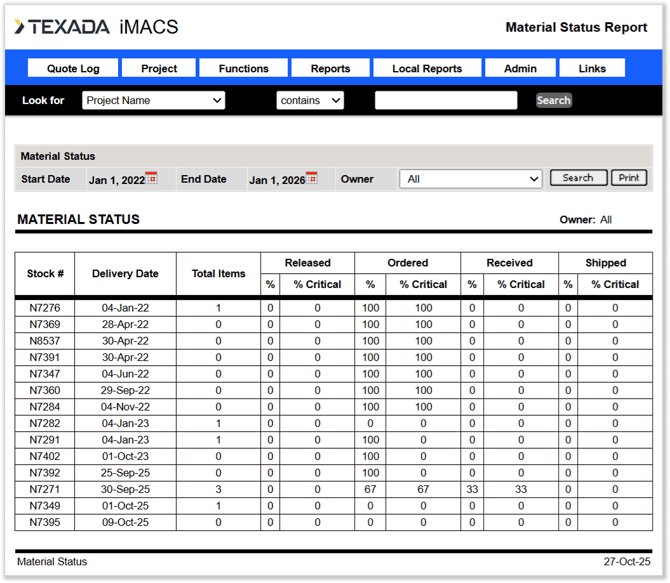
Task: Open the Project menu
Action: click(x=159, y=69)
